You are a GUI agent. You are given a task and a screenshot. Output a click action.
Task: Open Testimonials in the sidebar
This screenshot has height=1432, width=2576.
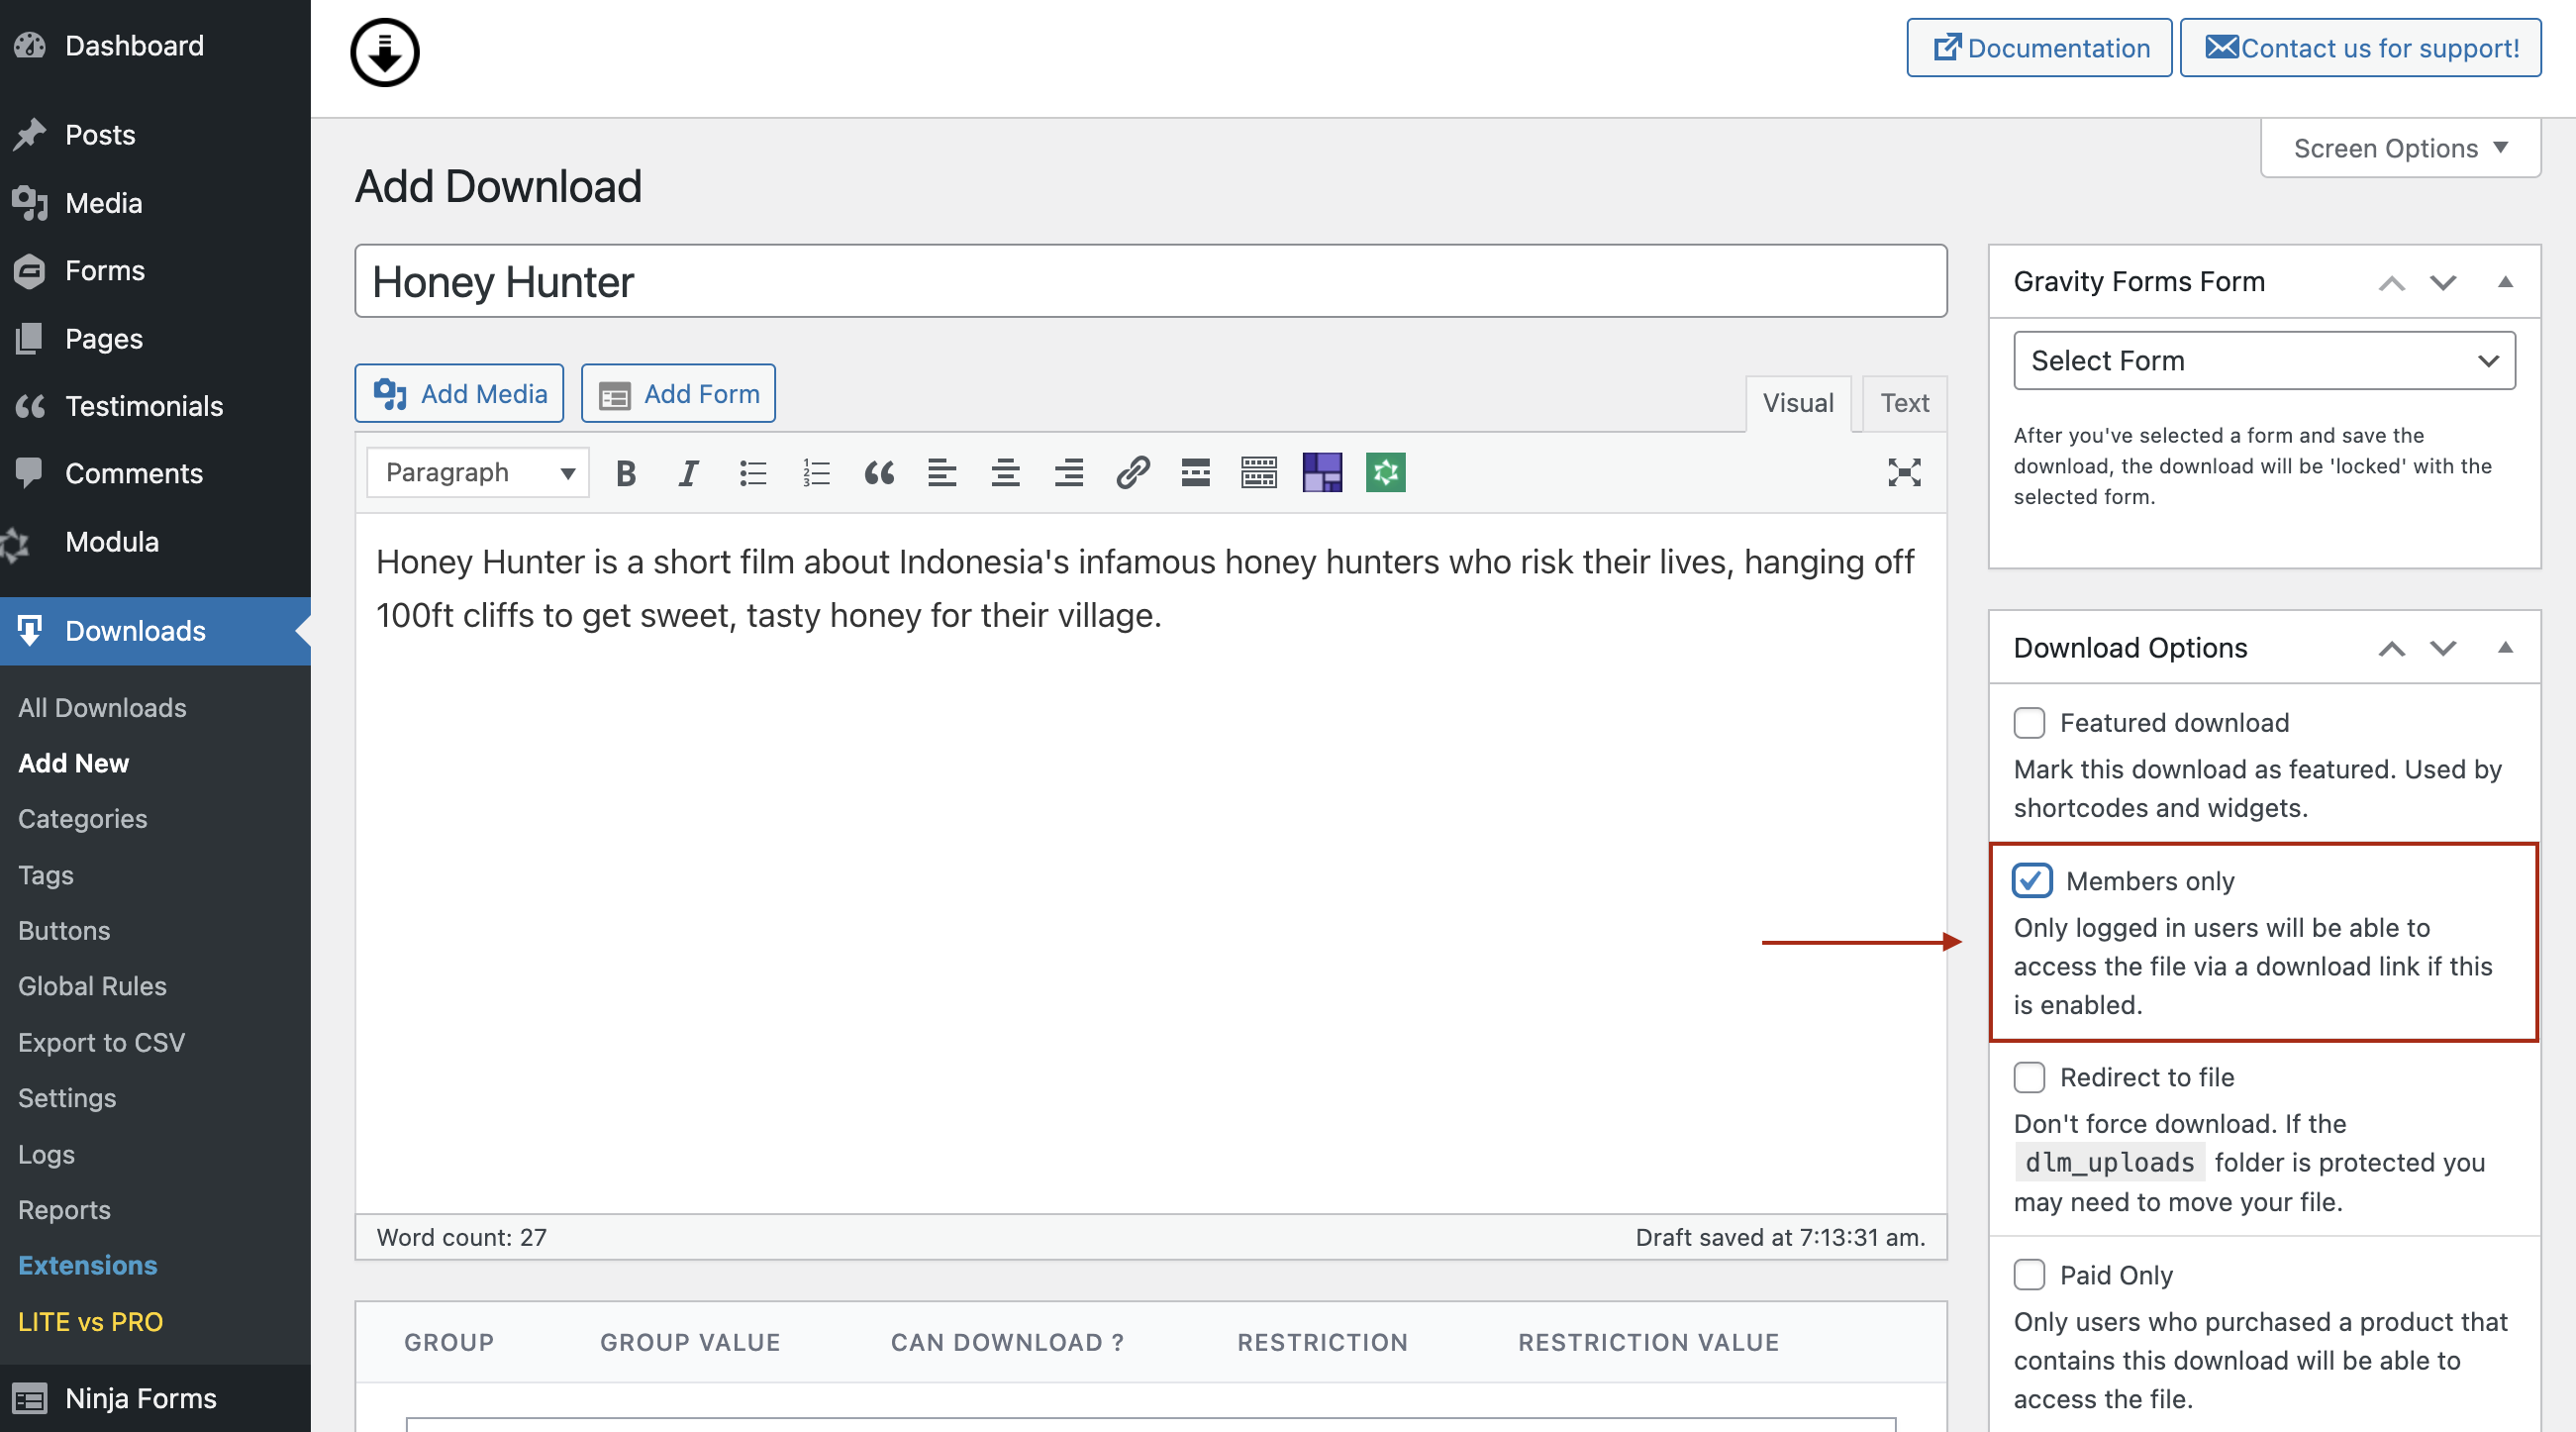coord(155,406)
